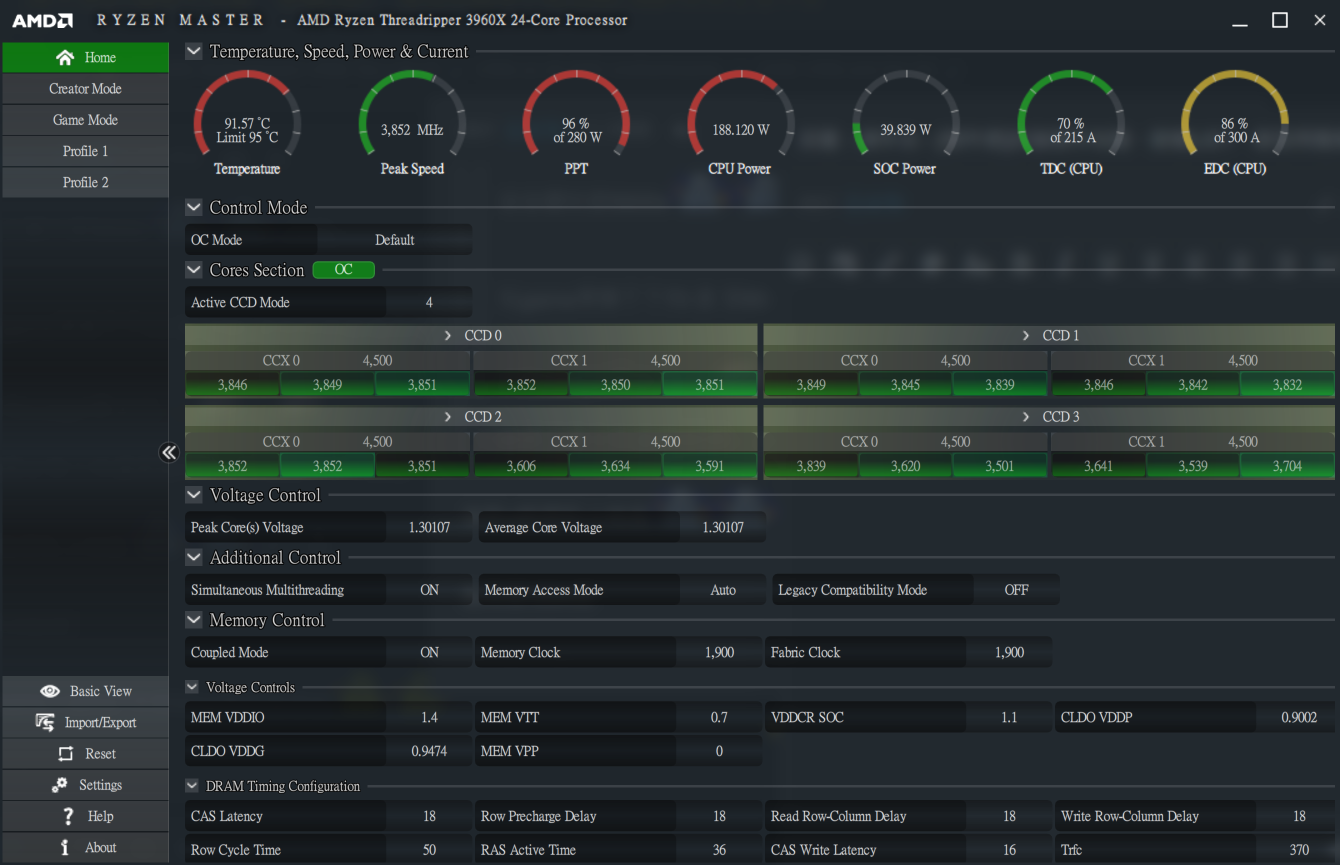Image resolution: width=1340 pixels, height=865 pixels.
Task: Click the Import/Export button label
Action: pos(100,722)
